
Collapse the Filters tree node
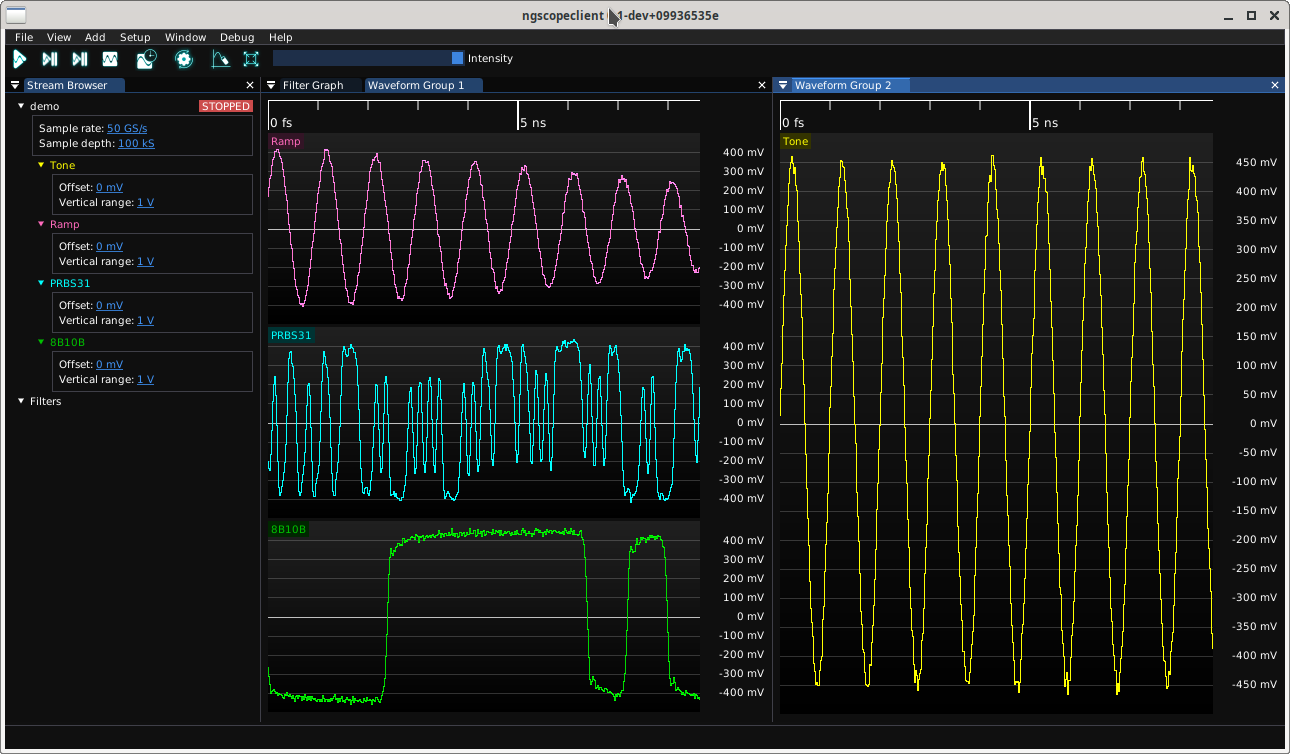click(x=21, y=401)
